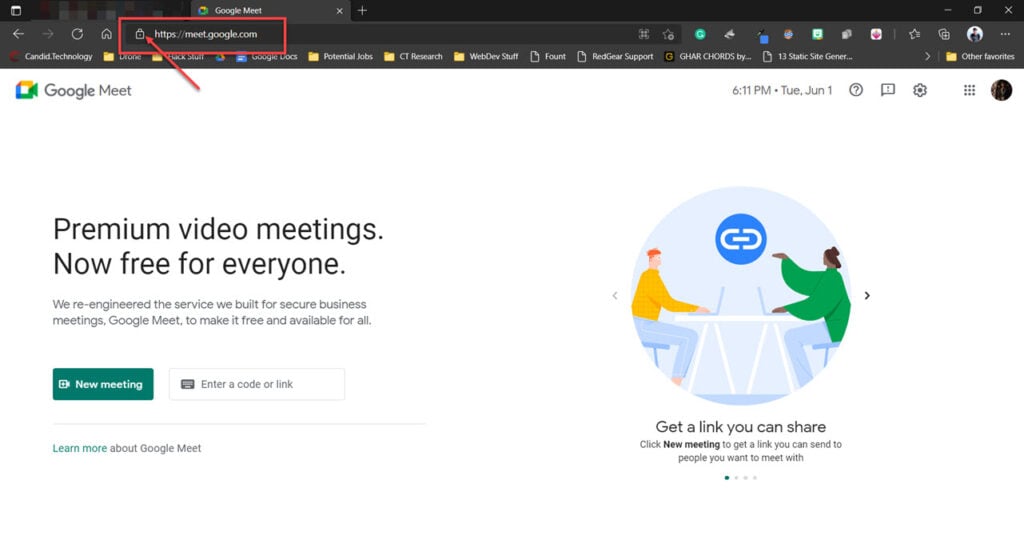The width and height of the screenshot is (1024, 556).
Task: Expand the Other favorites folder
Action: click(x=980, y=56)
